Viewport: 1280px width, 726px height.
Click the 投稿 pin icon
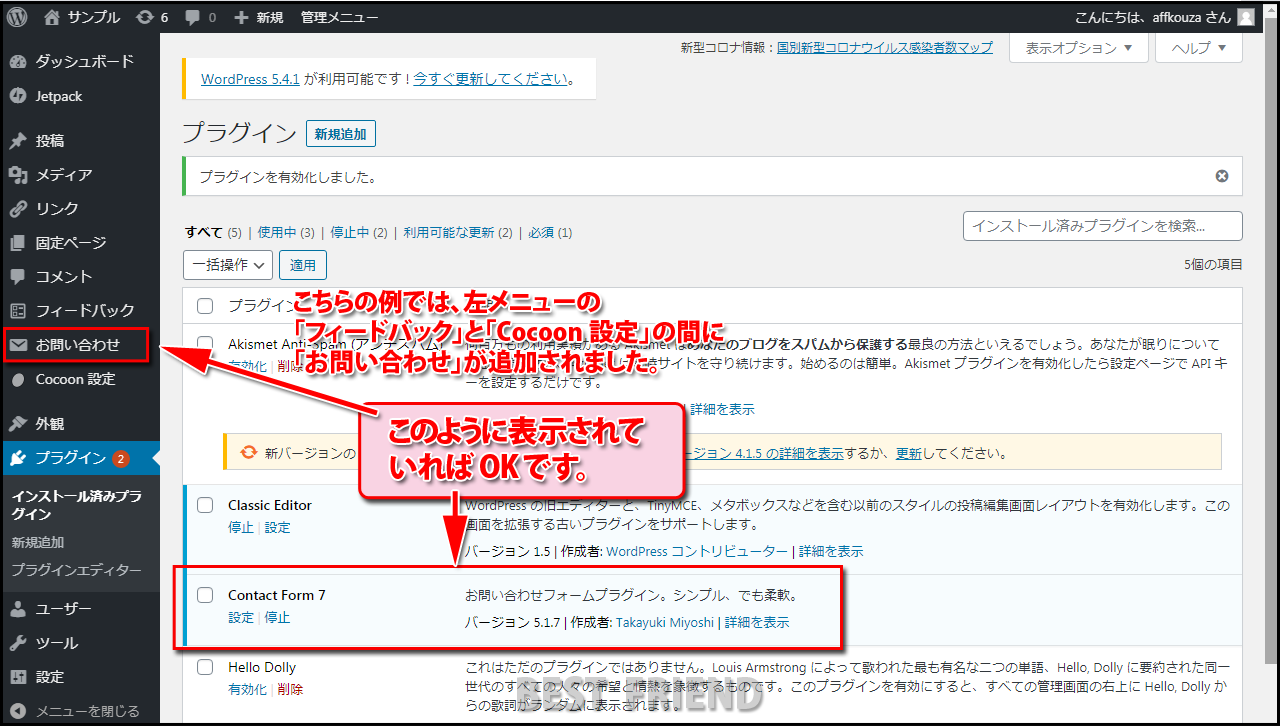tap(18, 141)
